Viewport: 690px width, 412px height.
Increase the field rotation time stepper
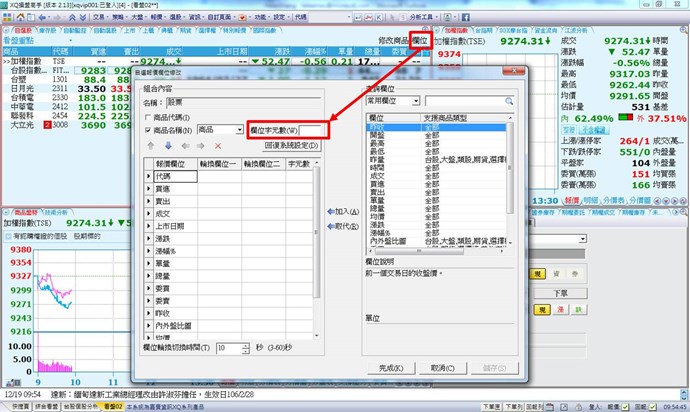point(247,343)
